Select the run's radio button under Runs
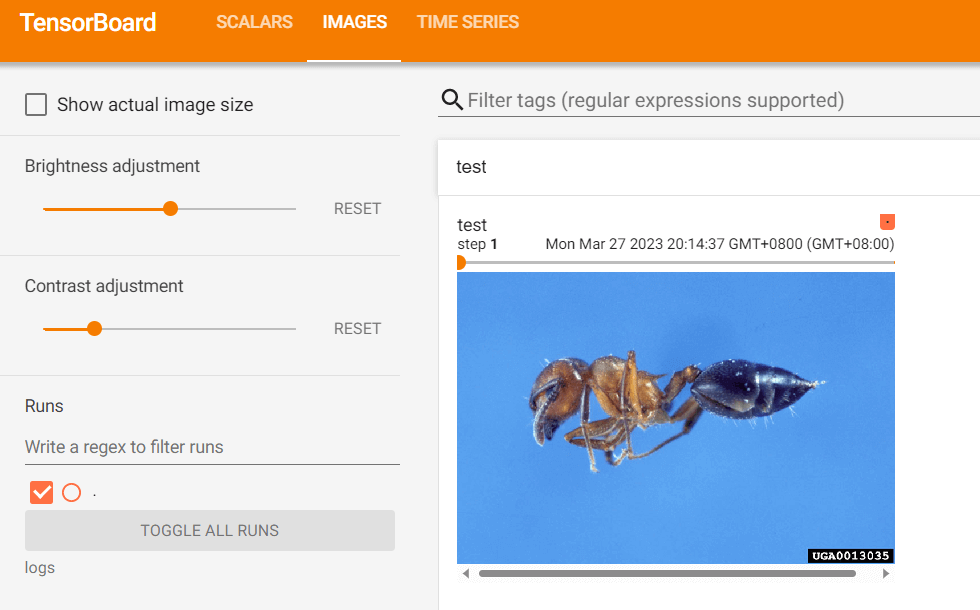Viewport: 980px width, 610px height. tap(71, 492)
